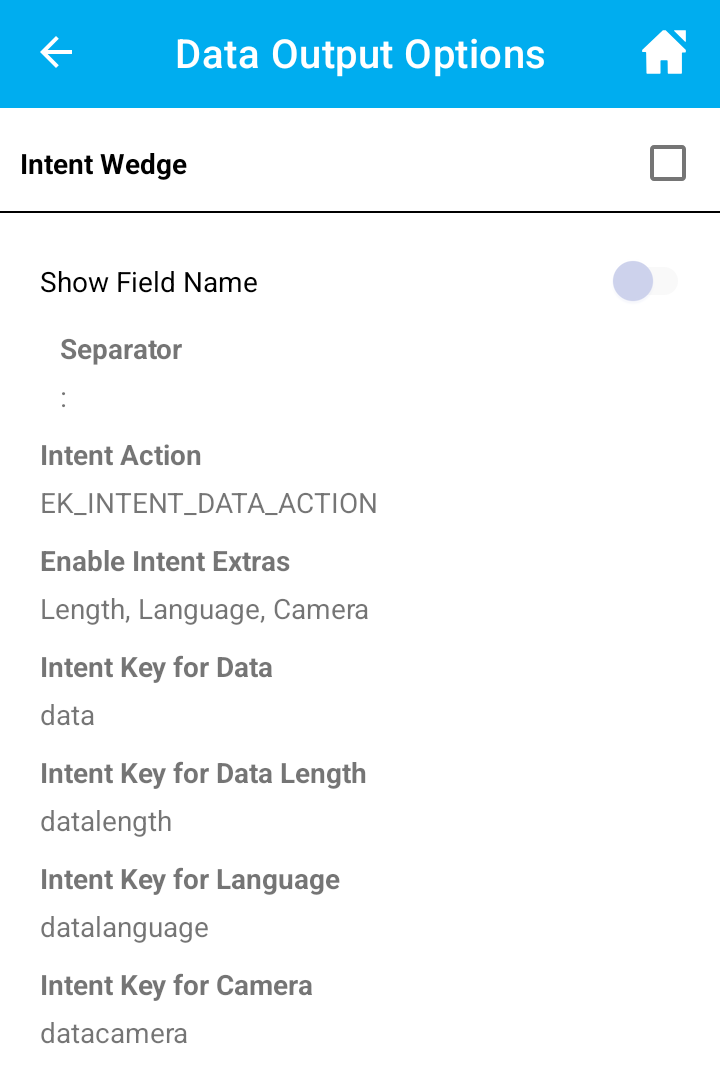Open the Length, Language, Camera selection

(x=205, y=610)
